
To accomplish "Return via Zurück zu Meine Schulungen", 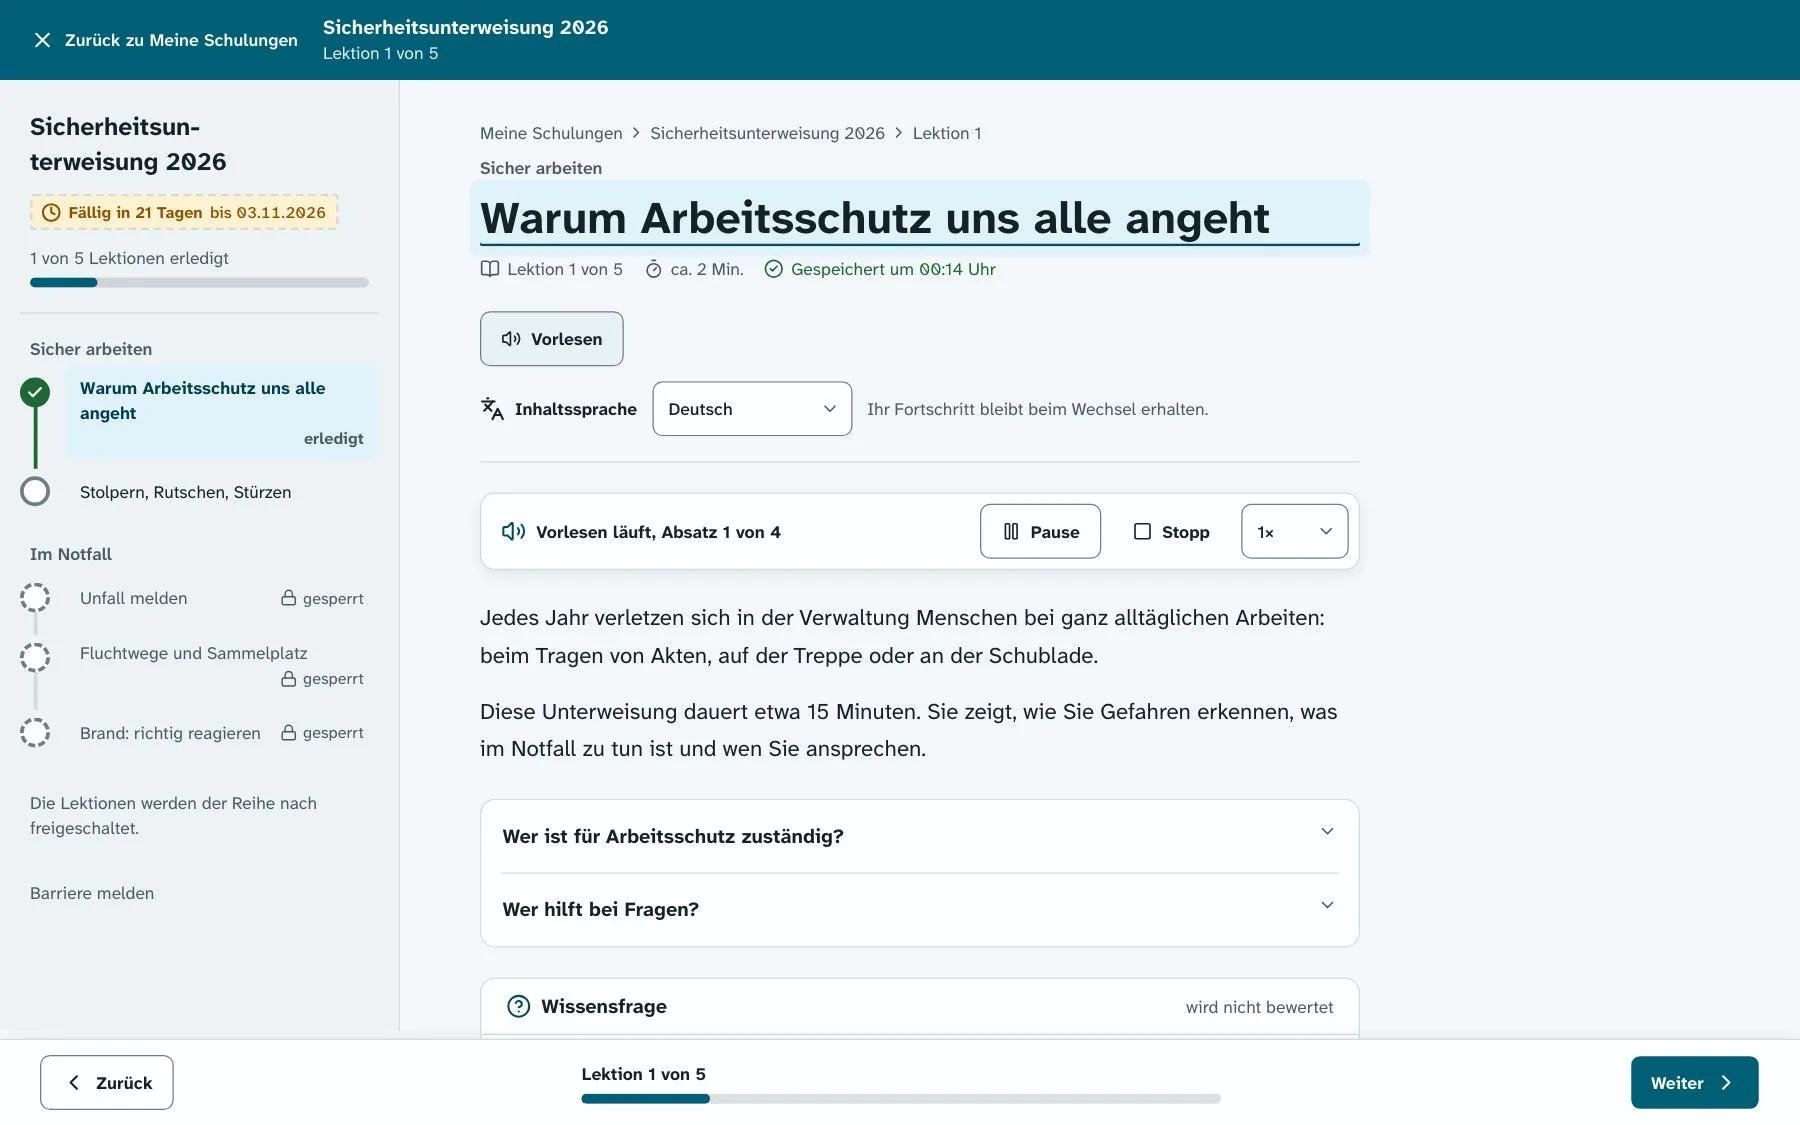I will [x=166, y=40].
